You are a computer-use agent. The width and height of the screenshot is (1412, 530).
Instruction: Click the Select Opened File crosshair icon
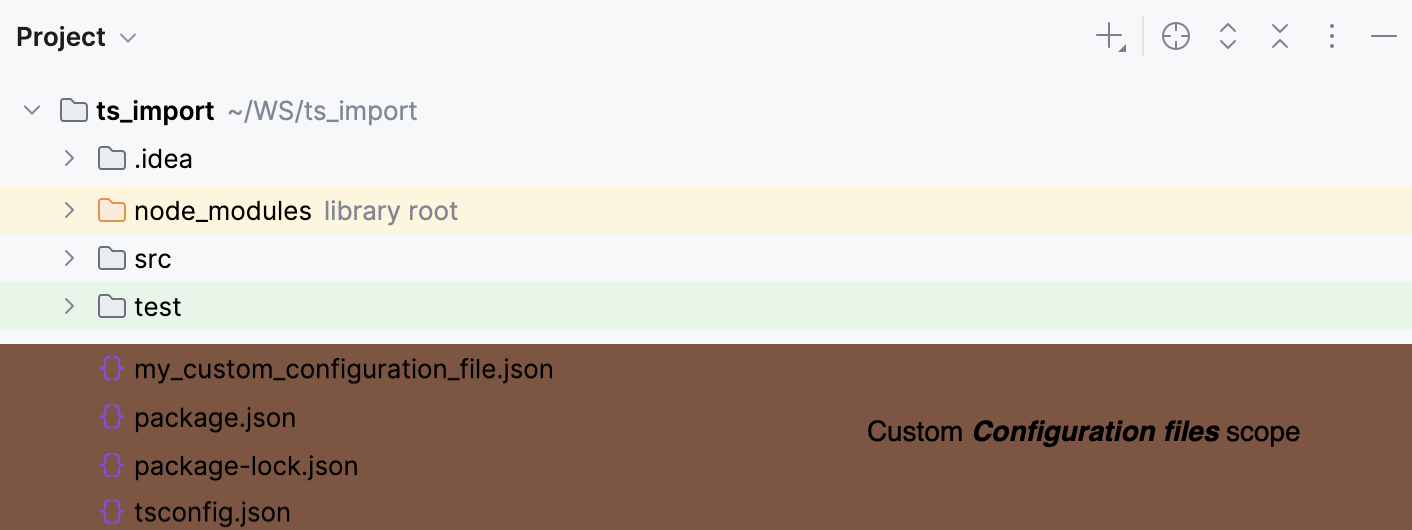1176,38
